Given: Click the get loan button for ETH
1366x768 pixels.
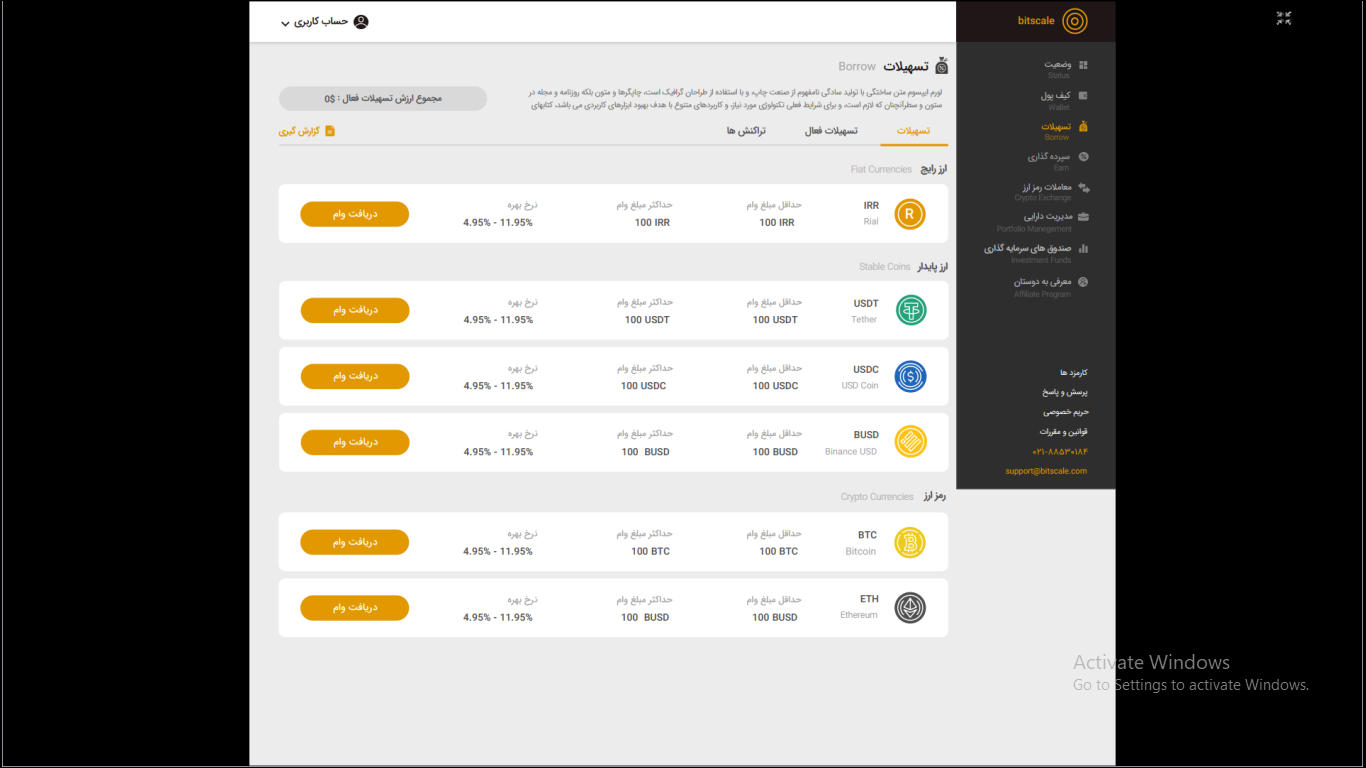Looking at the screenshot, I should pyautogui.click(x=355, y=608).
